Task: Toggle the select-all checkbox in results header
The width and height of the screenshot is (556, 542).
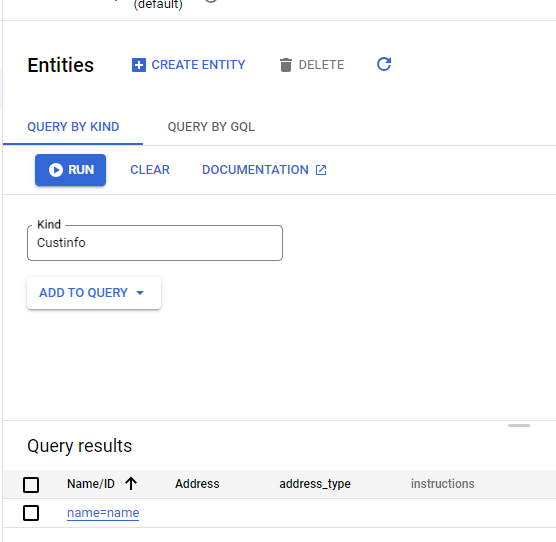Action: coord(31,485)
